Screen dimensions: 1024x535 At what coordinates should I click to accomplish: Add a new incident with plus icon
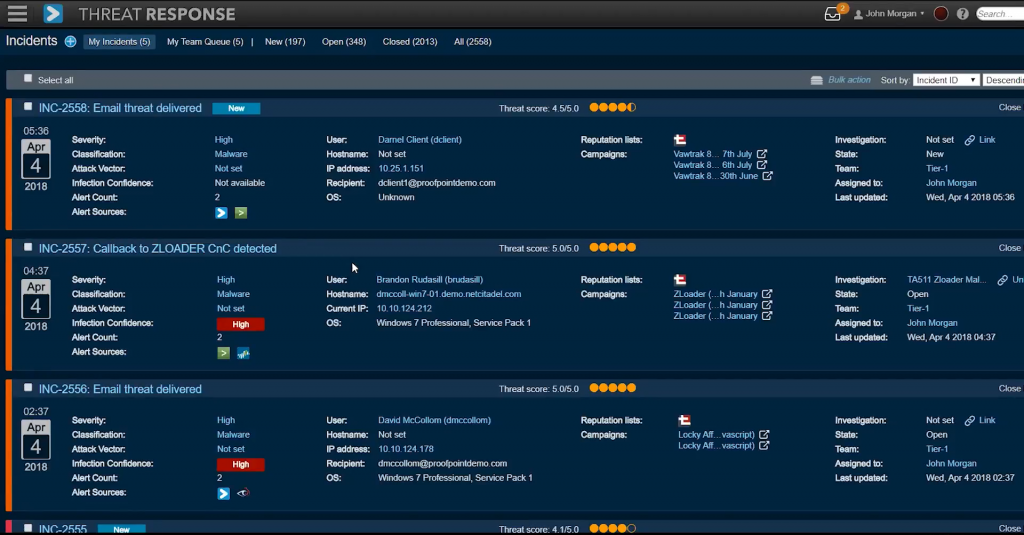(71, 41)
